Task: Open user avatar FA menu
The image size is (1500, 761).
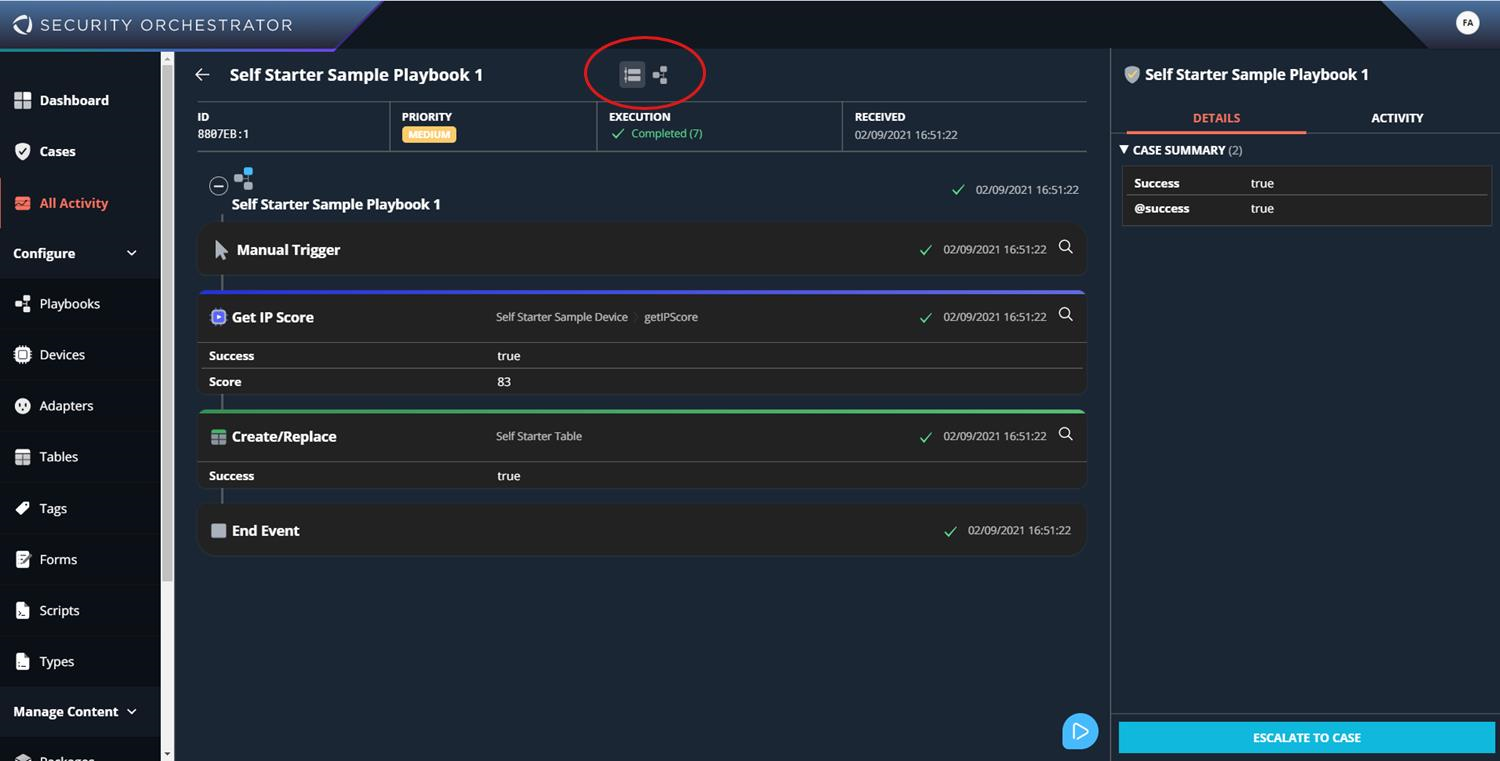Action: coord(1467,23)
